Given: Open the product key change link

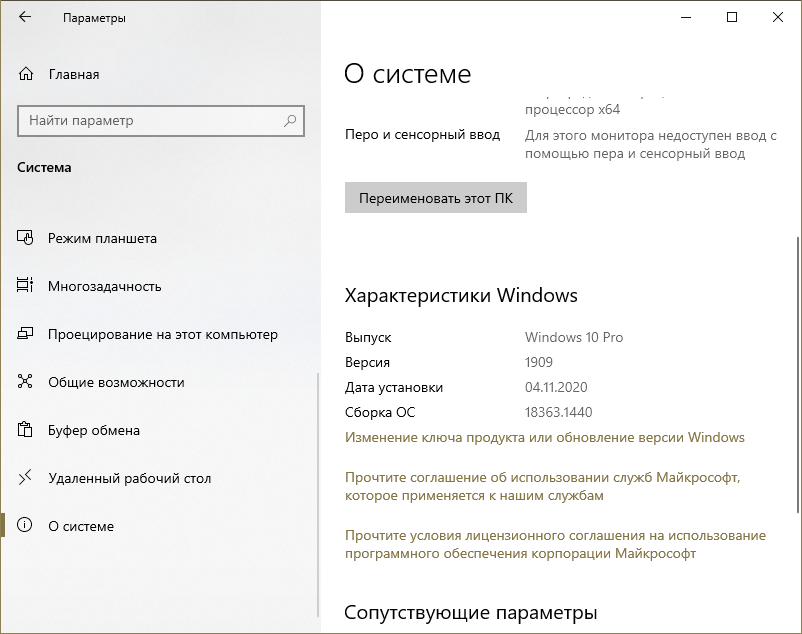Looking at the screenshot, I should tap(544, 437).
